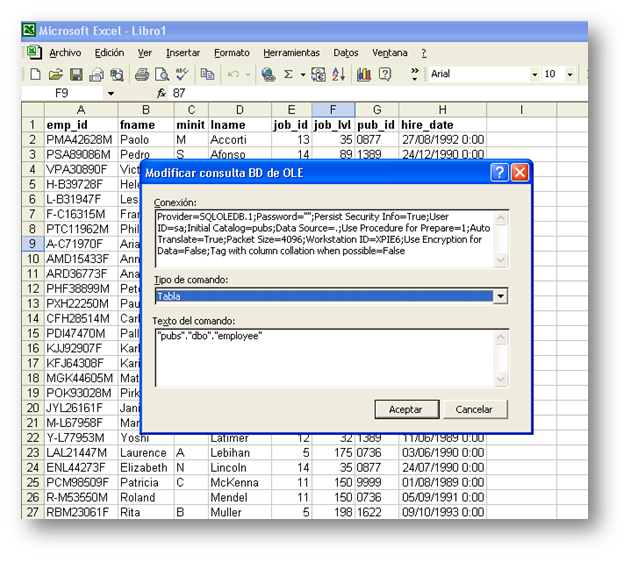
Task: Click the fx insert function icon
Action: (161, 94)
